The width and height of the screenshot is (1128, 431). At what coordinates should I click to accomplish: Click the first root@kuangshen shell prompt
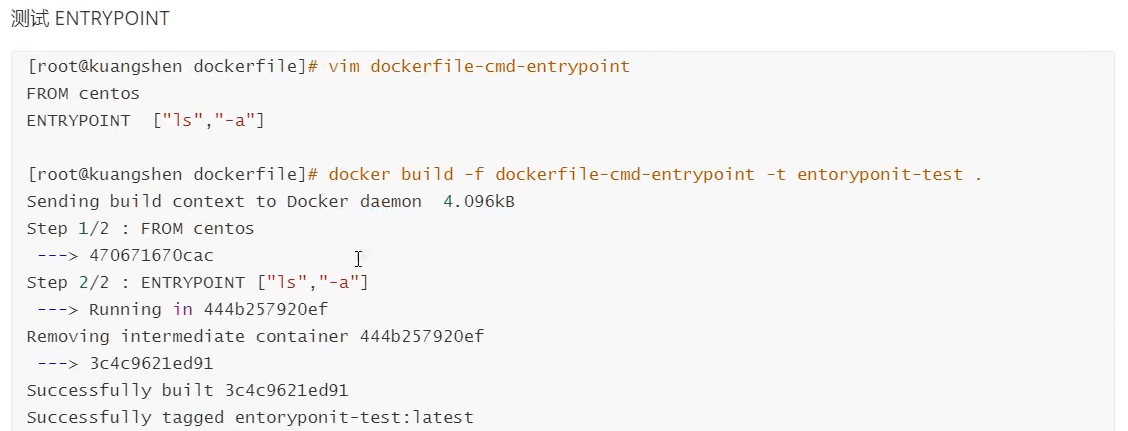172,67
